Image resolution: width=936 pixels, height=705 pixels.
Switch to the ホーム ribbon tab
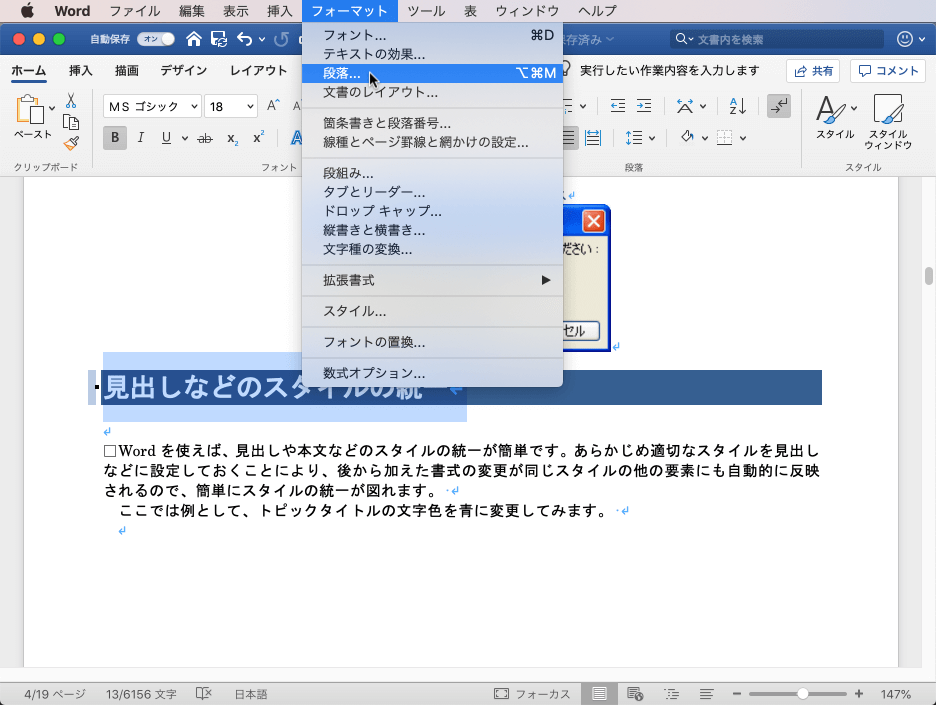click(28, 70)
